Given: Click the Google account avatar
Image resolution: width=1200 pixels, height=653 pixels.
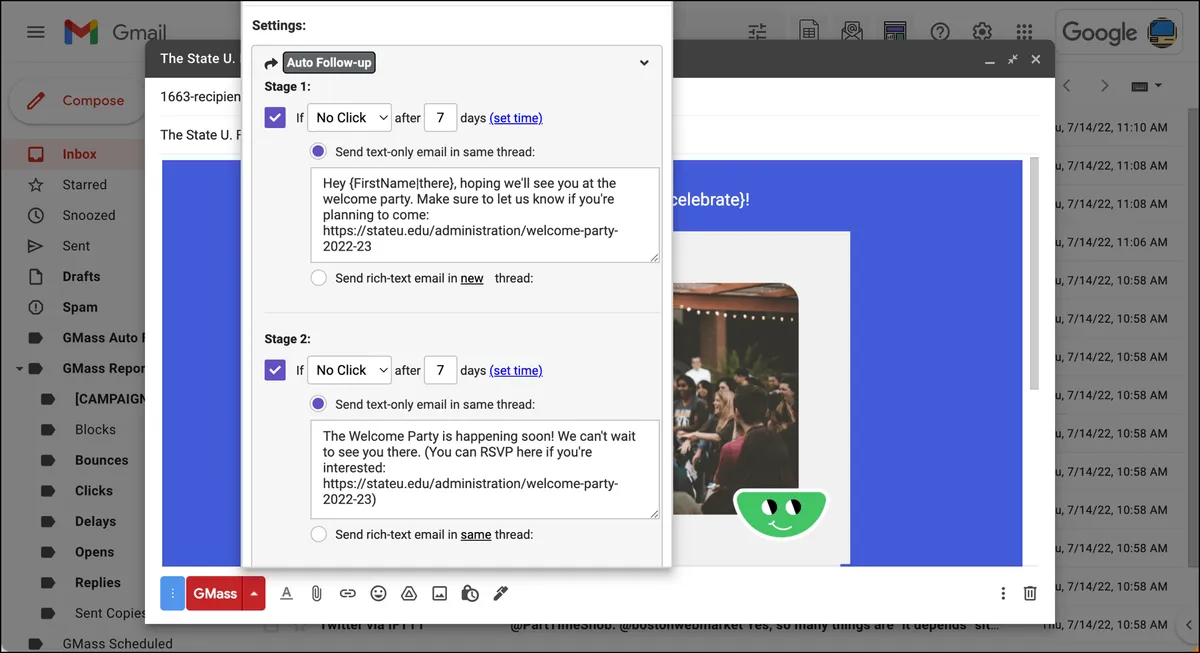Looking at the screenshot, I should coord(1162,32).
